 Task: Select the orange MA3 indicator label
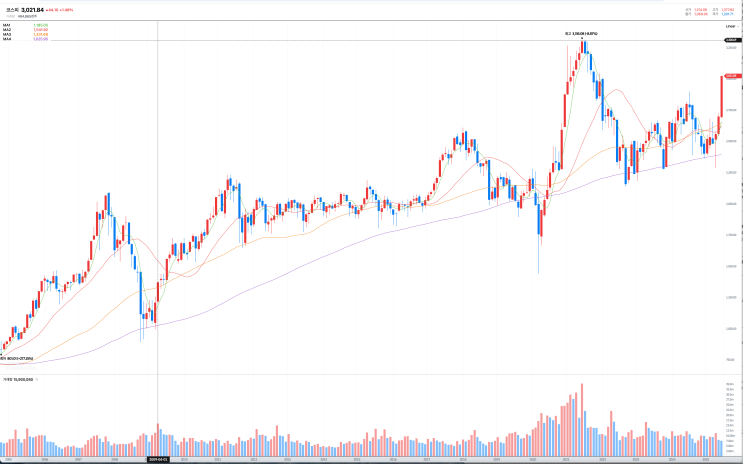(40, 35)
